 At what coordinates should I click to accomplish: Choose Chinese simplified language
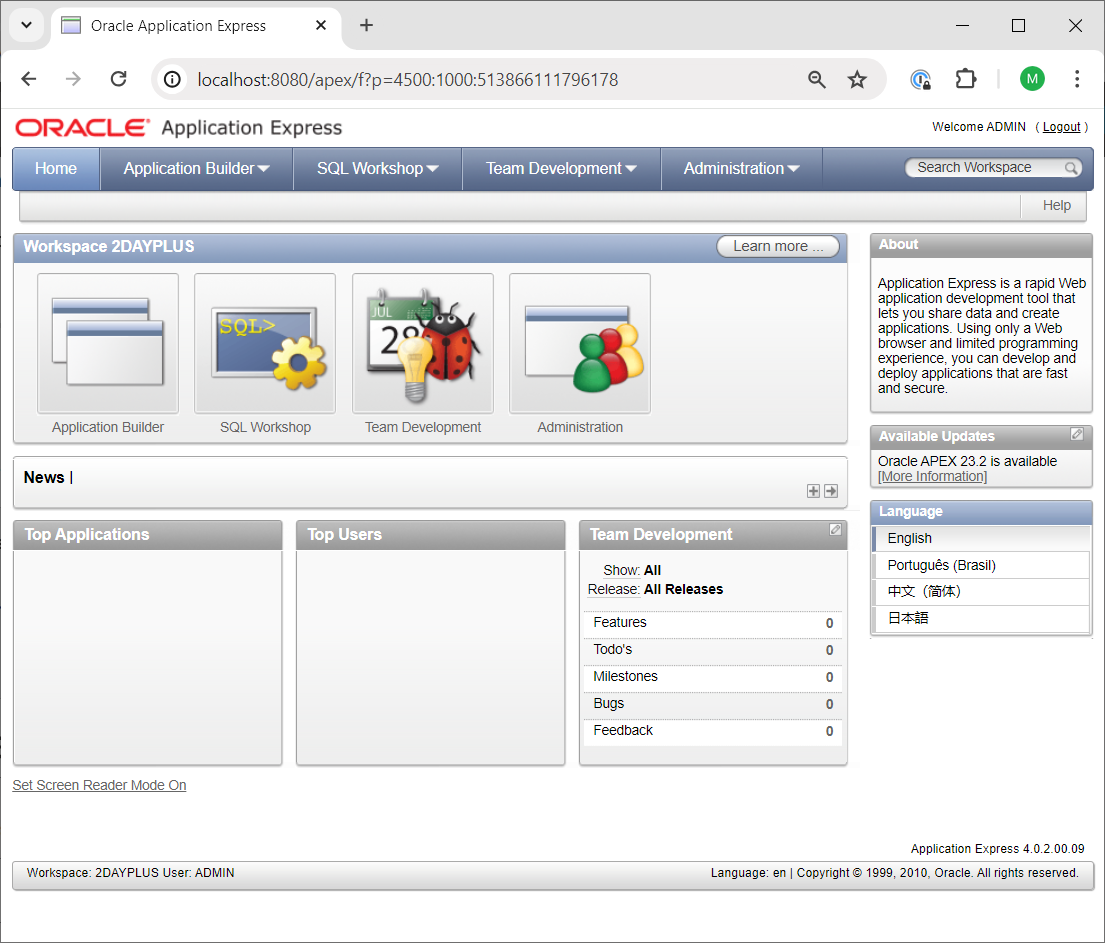[x=982, y=591]
